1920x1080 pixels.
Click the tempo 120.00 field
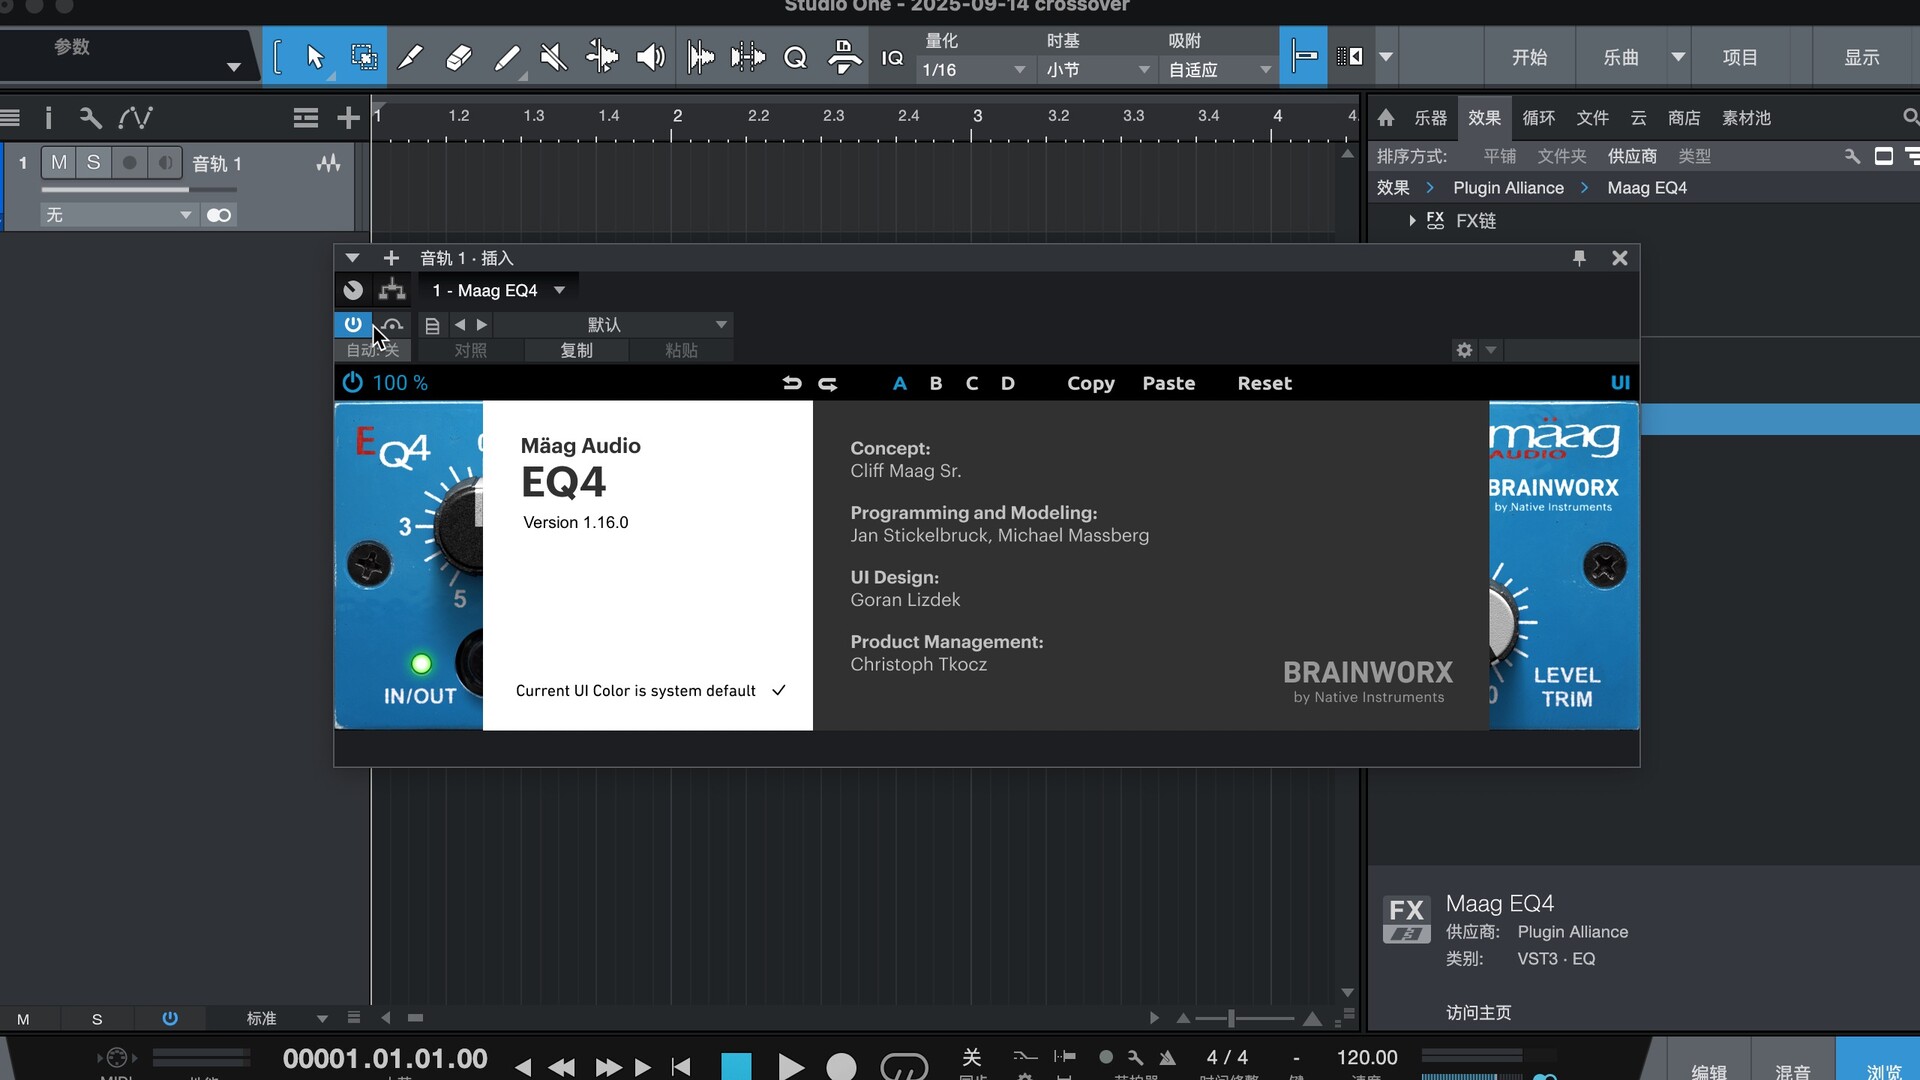point(1367,1057)
